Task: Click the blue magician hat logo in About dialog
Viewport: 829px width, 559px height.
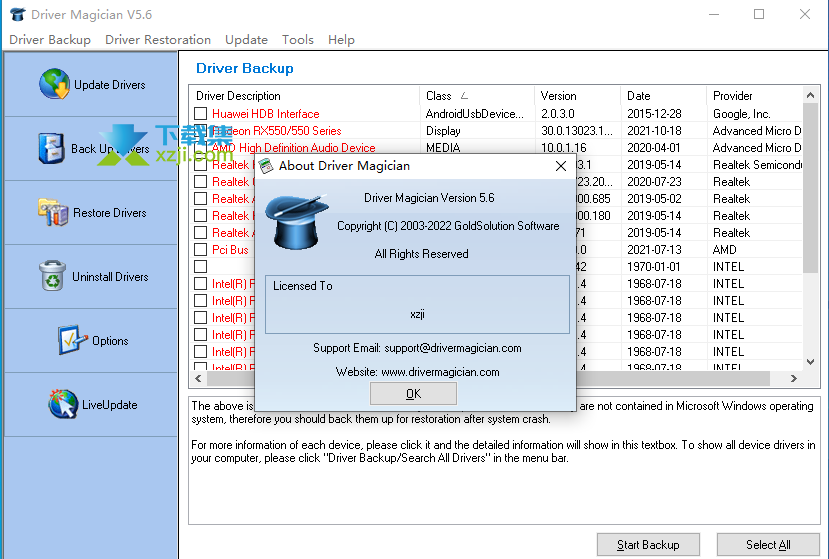Action: pos(297,222)
